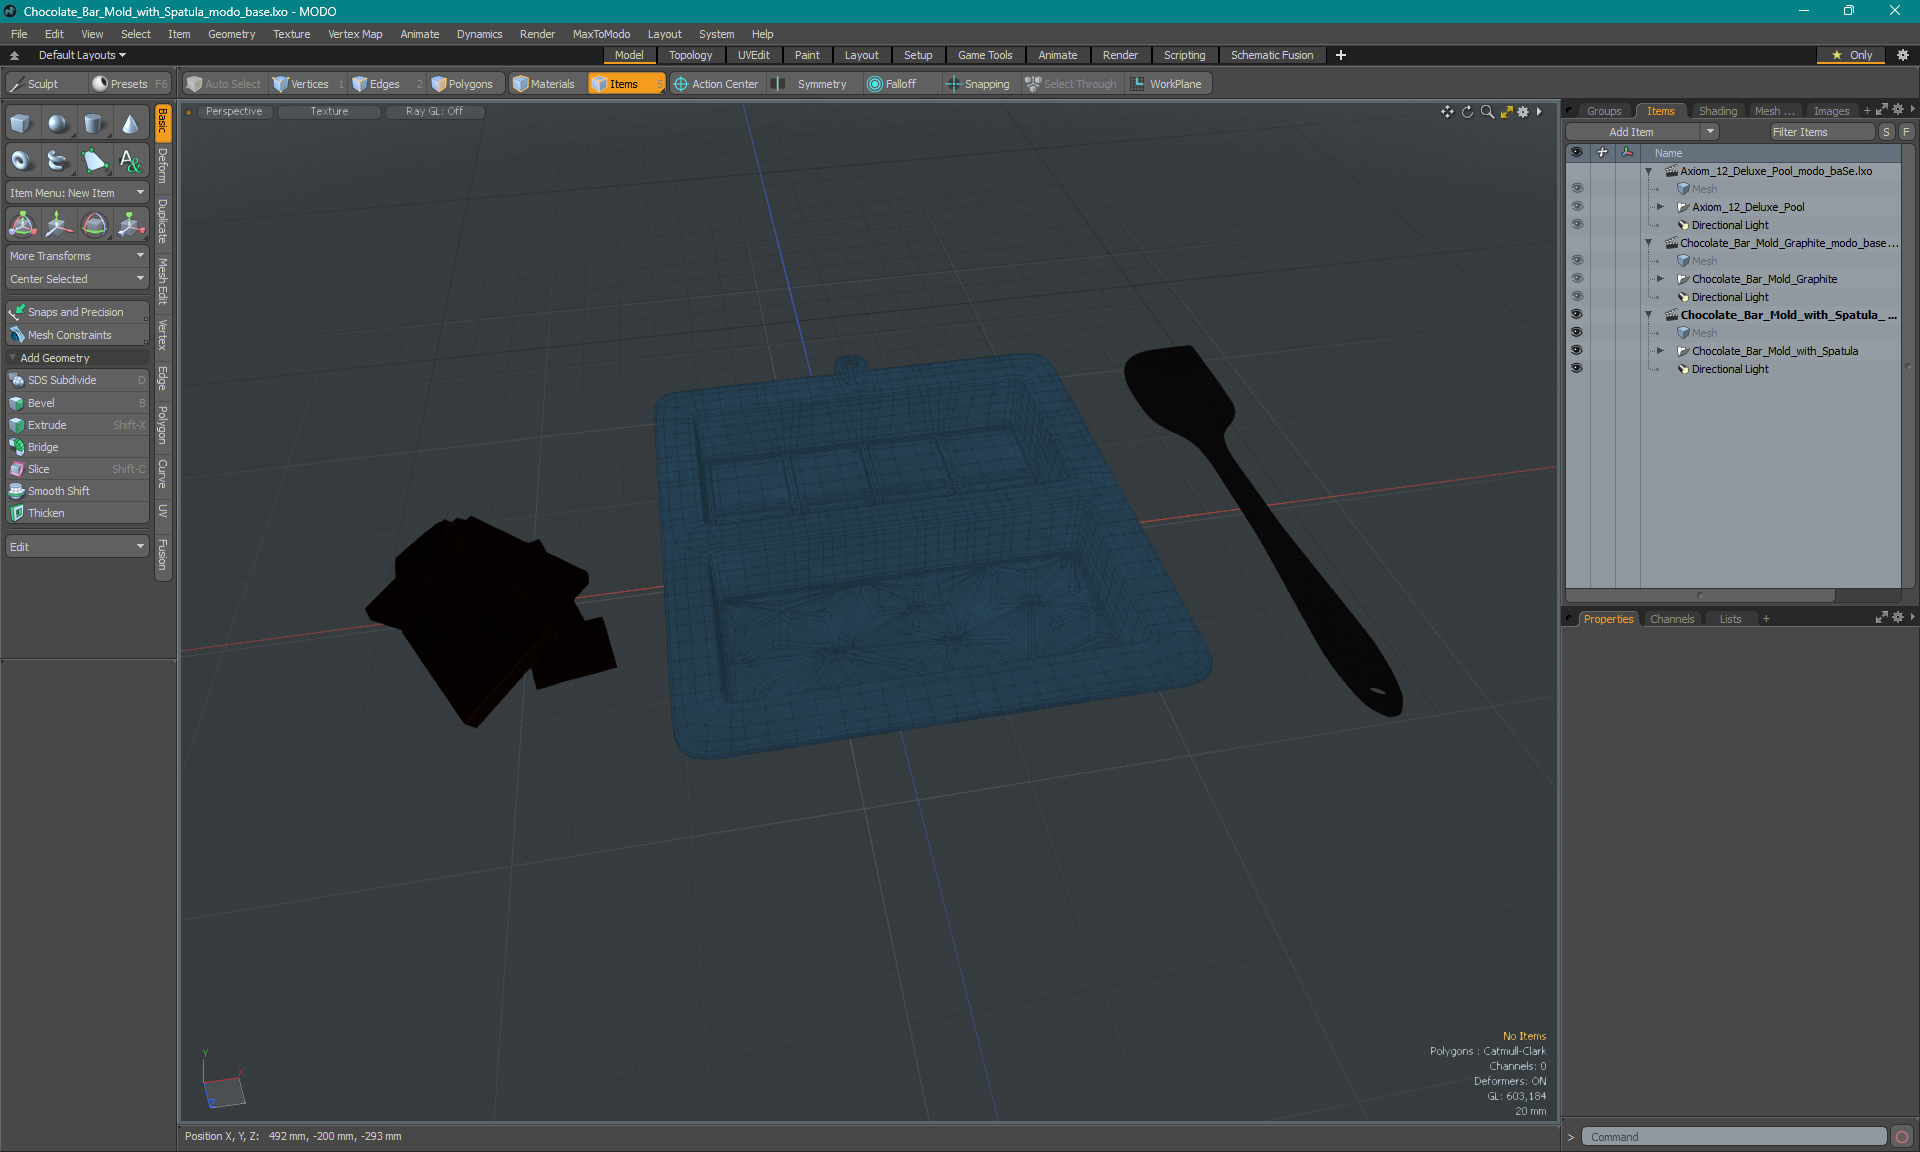1920x1152 pixels.
Task: Open the Geometry menu
Action: 231,34
